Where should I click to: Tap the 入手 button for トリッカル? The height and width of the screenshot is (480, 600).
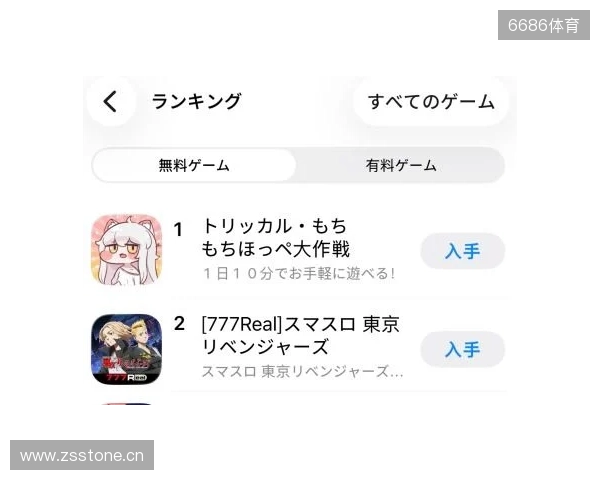coord(463,251)
